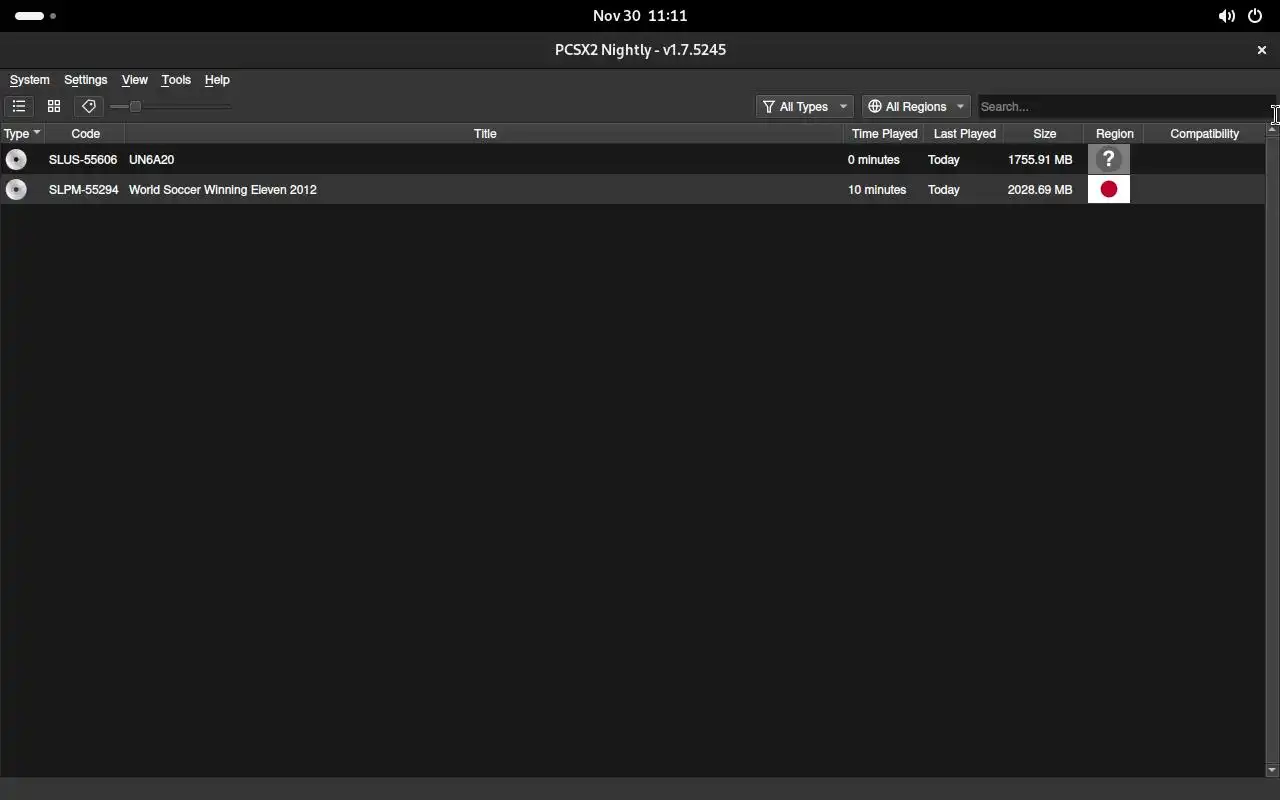The height and width of the screenshot is (800, 1280).
Task: Close the PCSX2 Nightly window
Action: (x=1261, y=50)
